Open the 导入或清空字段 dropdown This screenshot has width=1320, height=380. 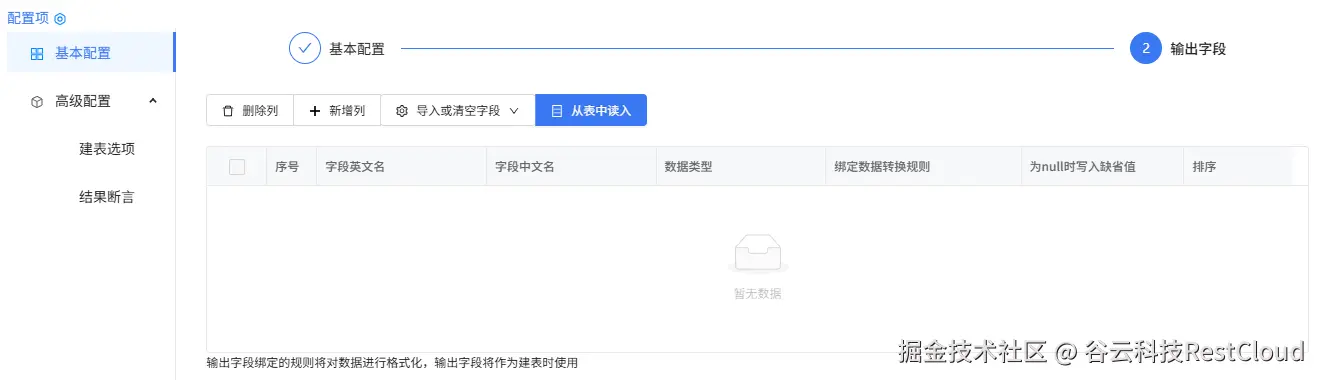458,110
